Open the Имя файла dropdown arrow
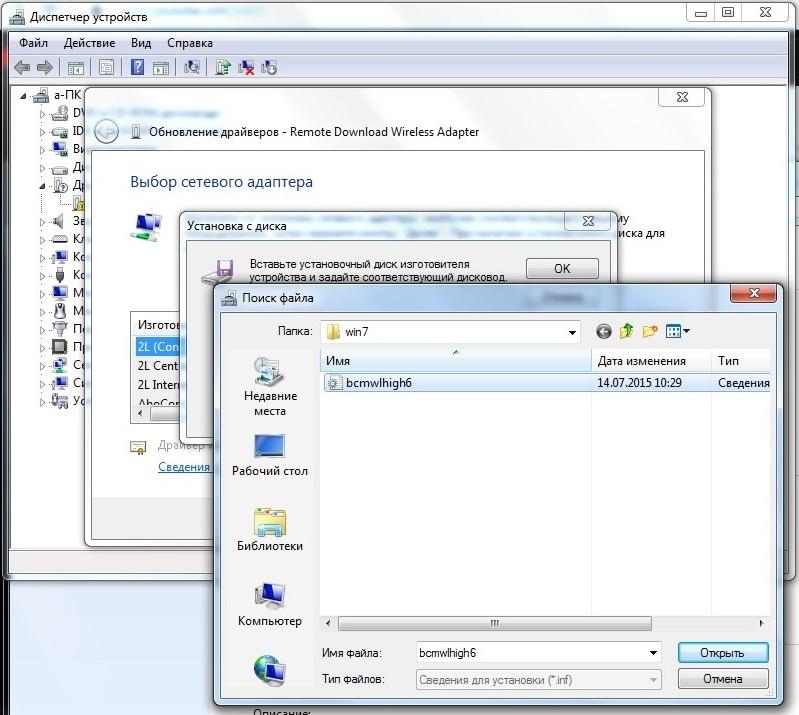Screen dimensions: 799x715 coord(653,653)
